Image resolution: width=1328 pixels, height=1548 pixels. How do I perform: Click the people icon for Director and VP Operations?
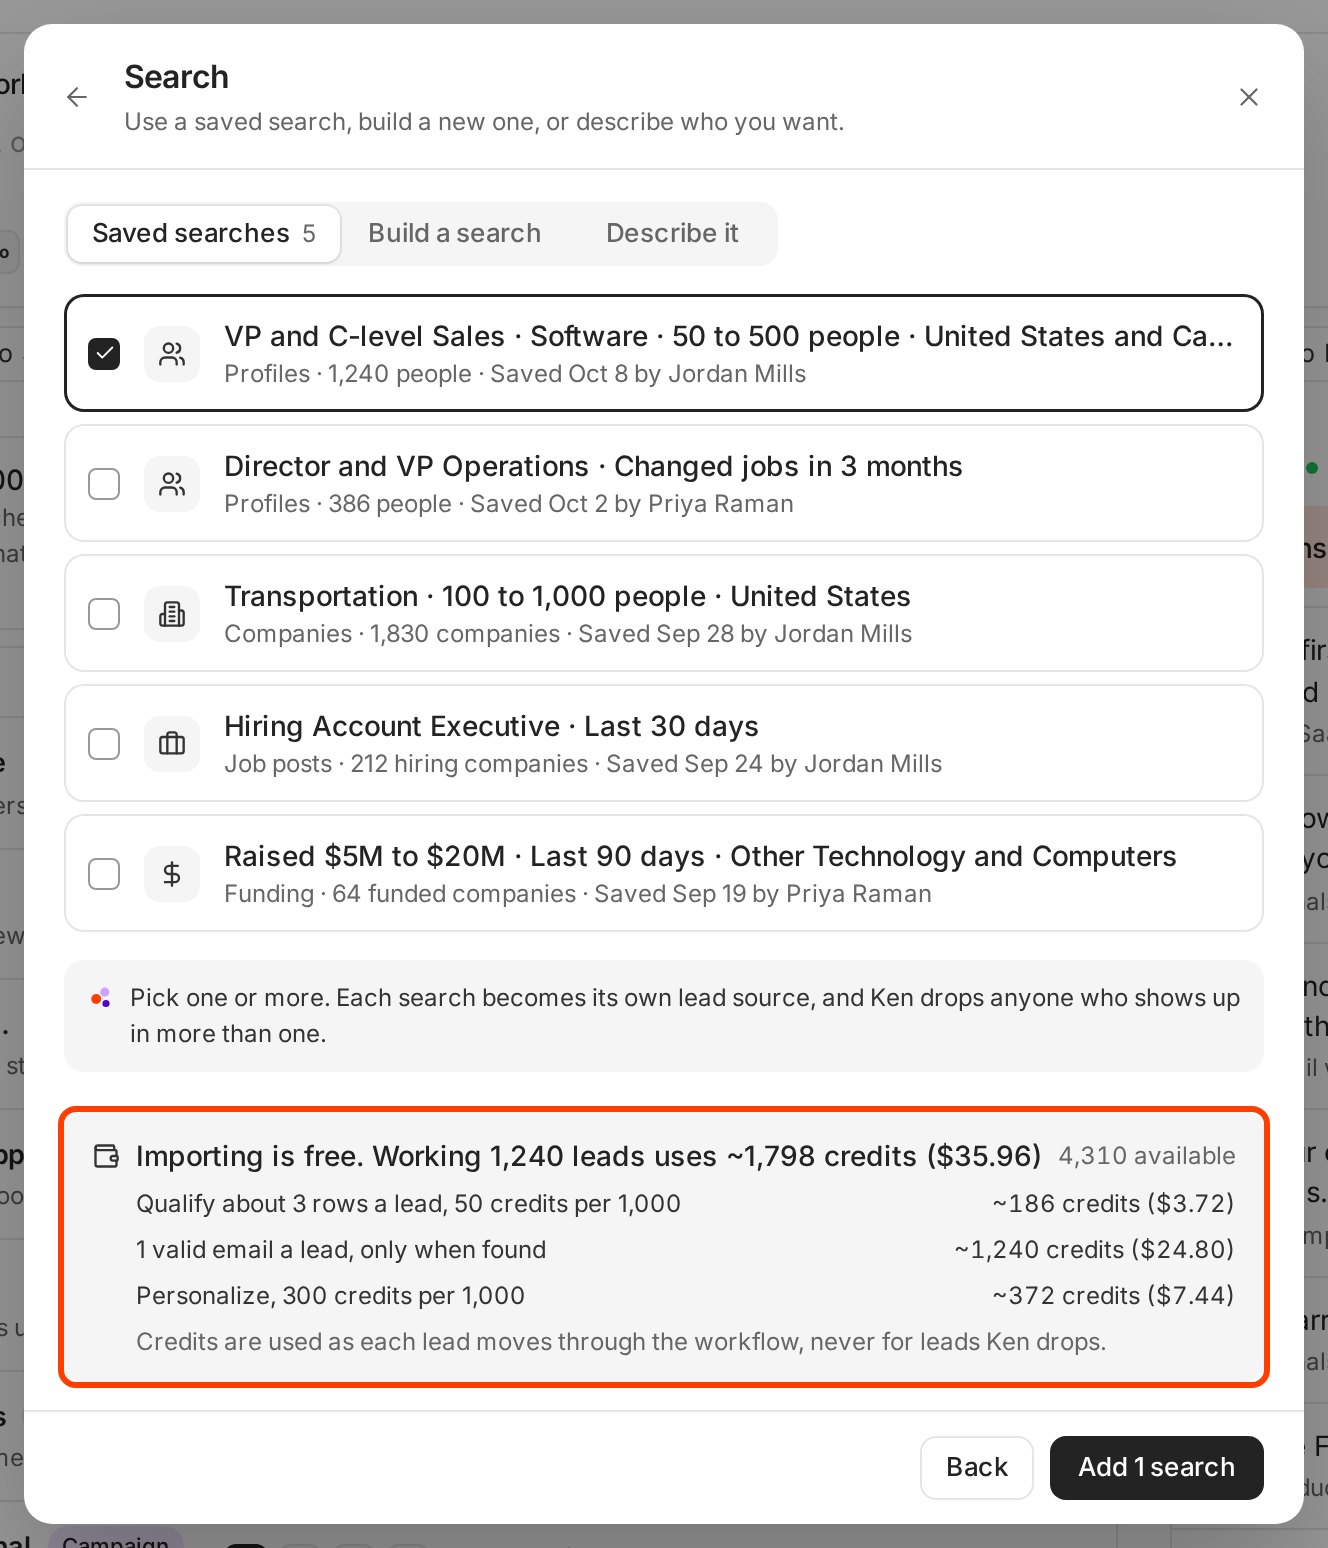[172, 484]
